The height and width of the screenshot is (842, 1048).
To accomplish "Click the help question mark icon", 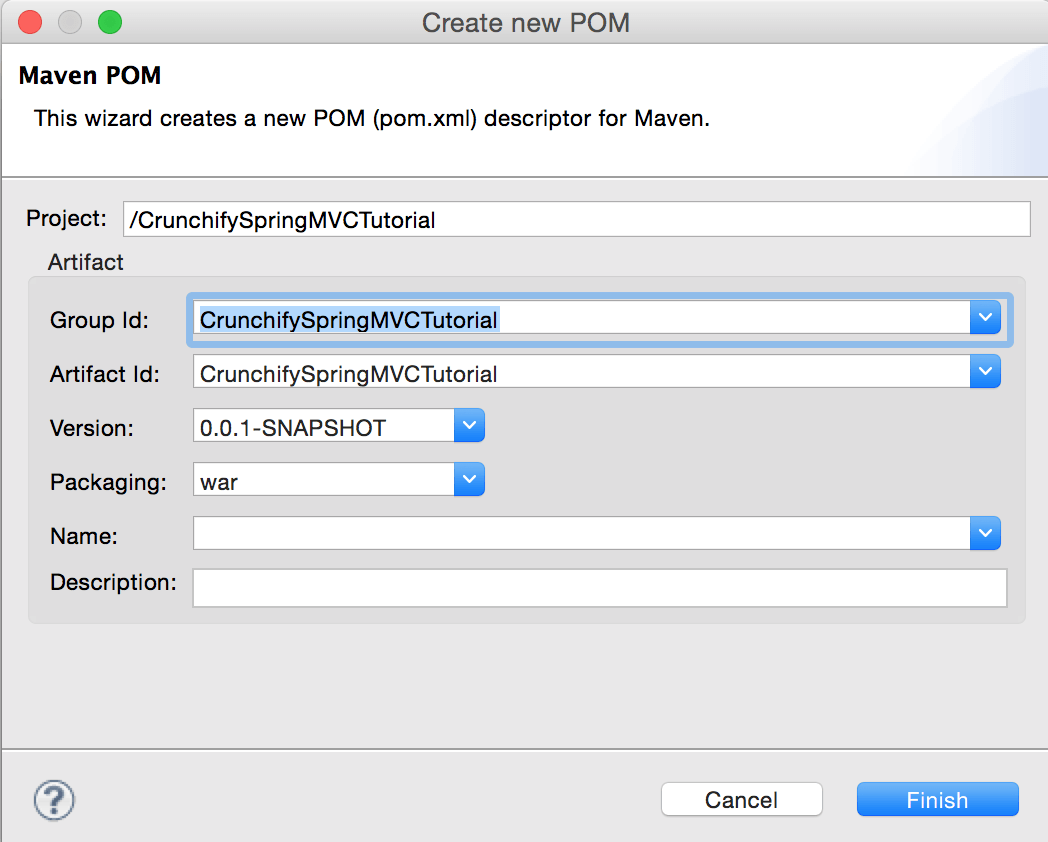I will pos(55,800).
